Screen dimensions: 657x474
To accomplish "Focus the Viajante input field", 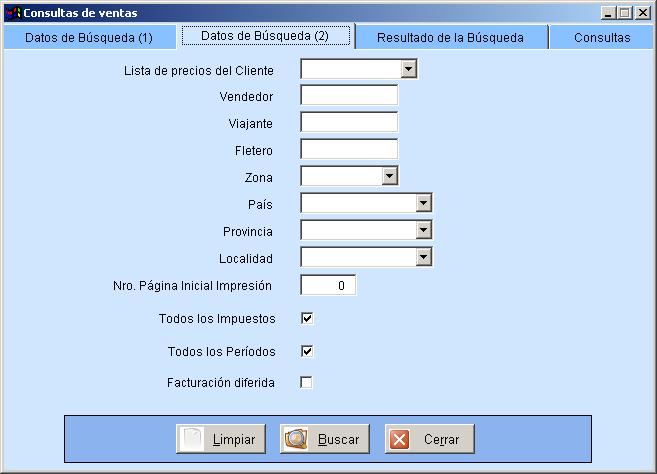I will 349,122.
